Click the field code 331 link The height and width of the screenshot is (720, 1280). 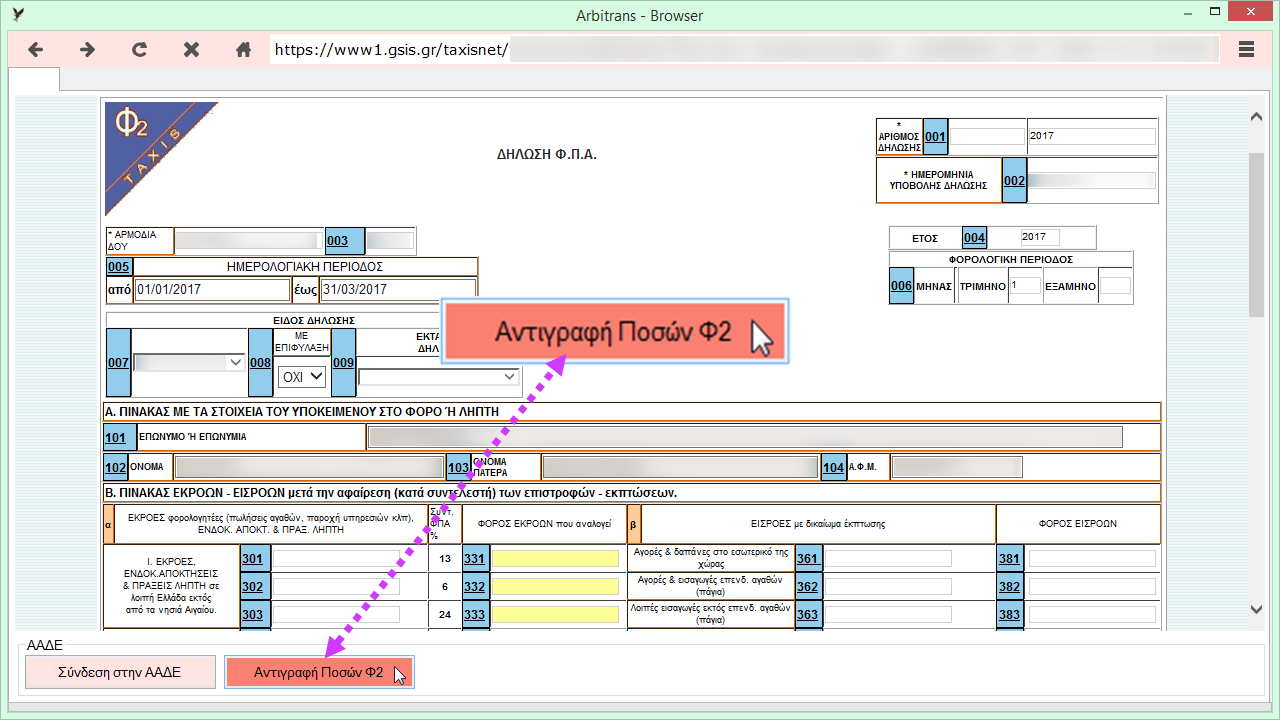(475, 559)
